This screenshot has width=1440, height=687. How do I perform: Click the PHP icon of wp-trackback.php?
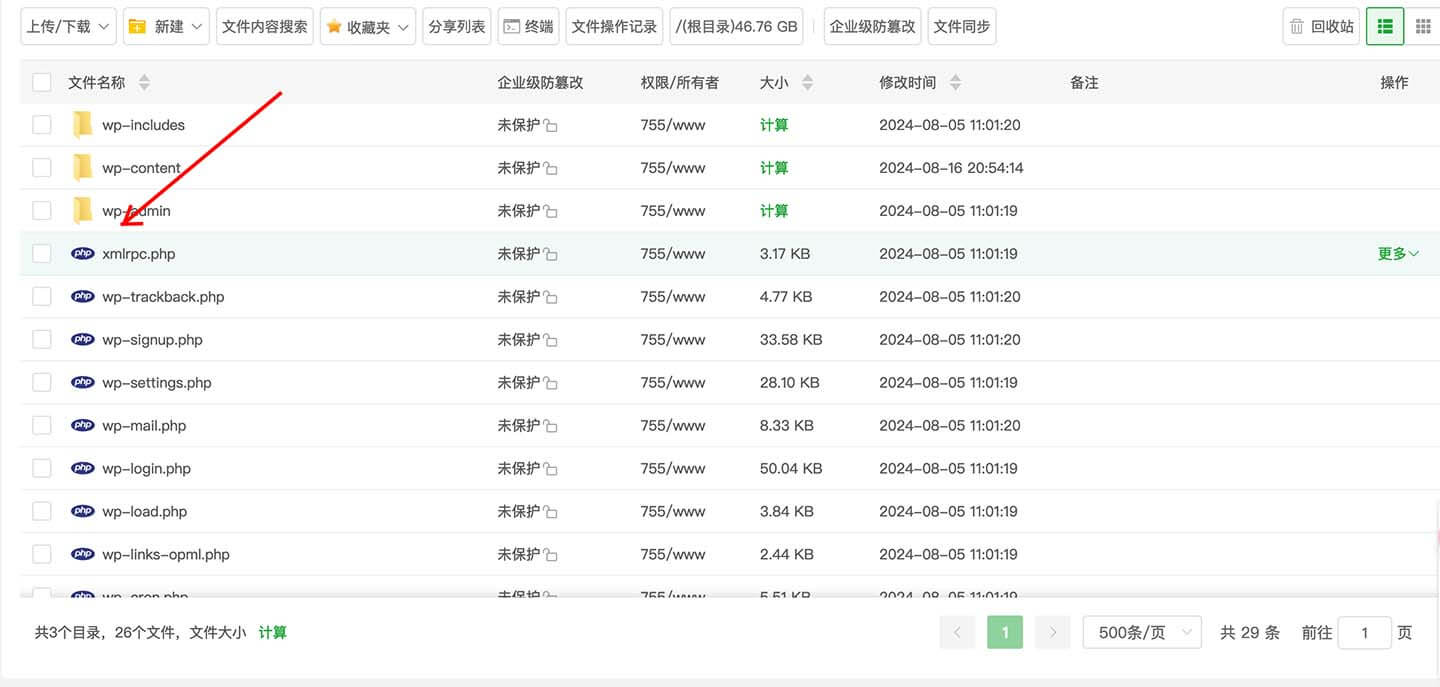(83, 297)
